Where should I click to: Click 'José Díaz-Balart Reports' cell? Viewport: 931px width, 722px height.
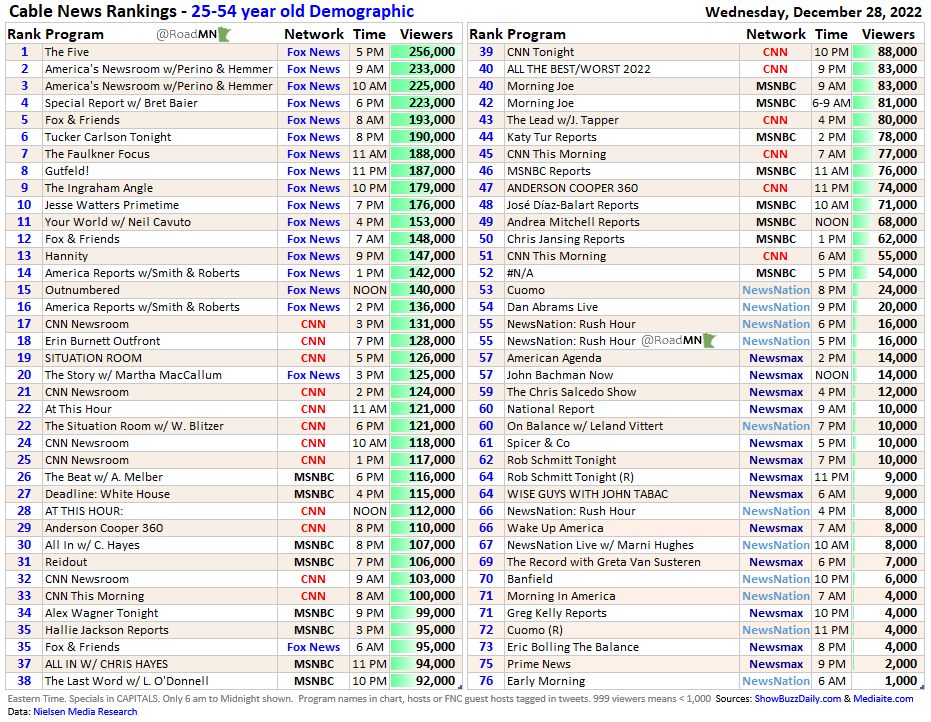coord(622,205)
